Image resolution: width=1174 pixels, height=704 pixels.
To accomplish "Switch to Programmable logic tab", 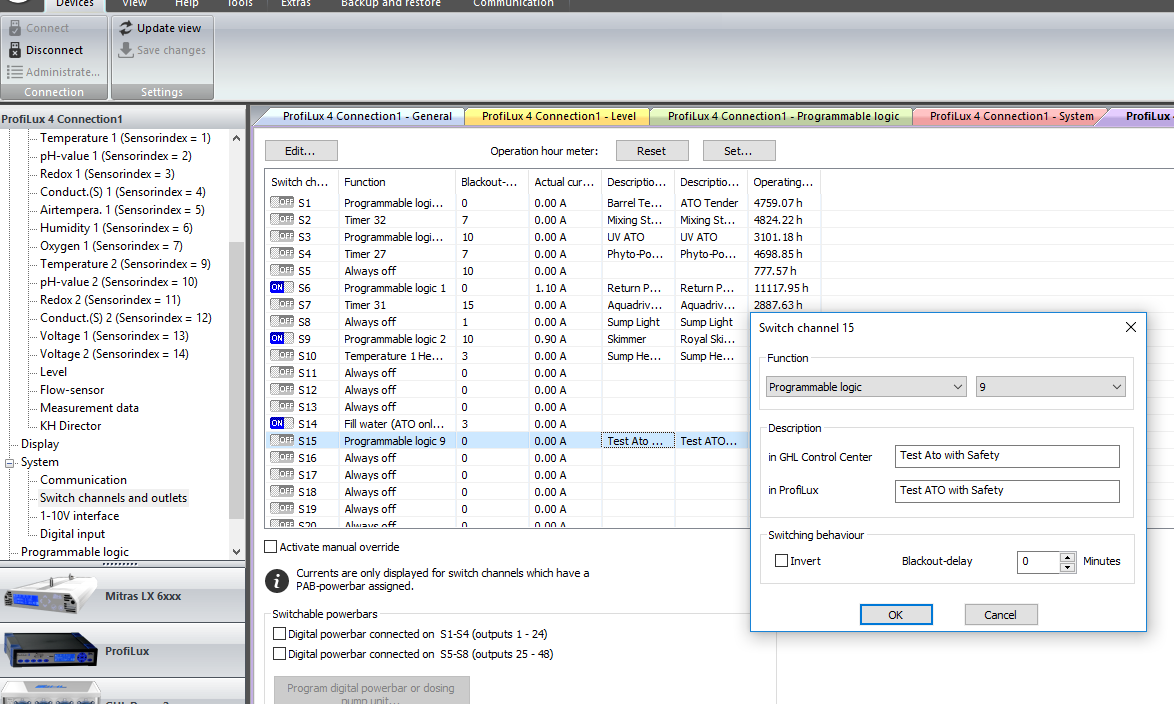I will [783, 116].
